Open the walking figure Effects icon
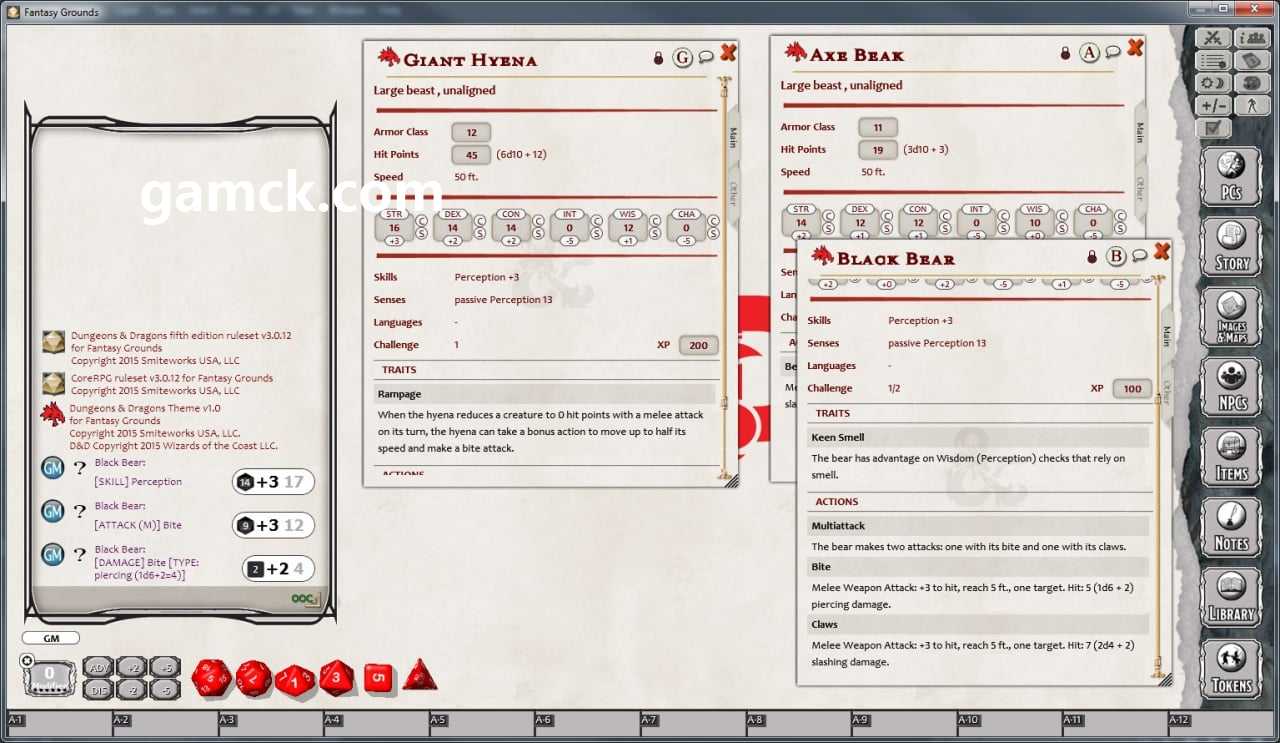 click(x=1252, y=105)
